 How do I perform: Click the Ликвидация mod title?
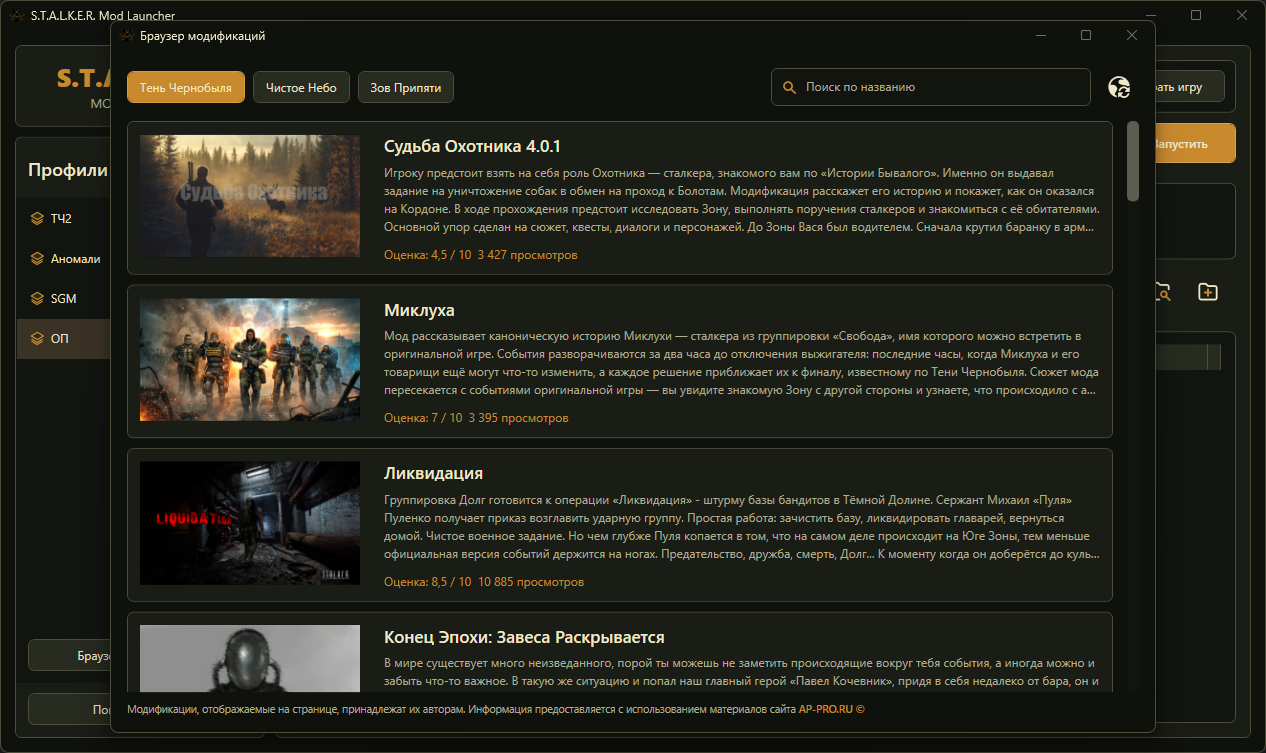coord(433,473)
